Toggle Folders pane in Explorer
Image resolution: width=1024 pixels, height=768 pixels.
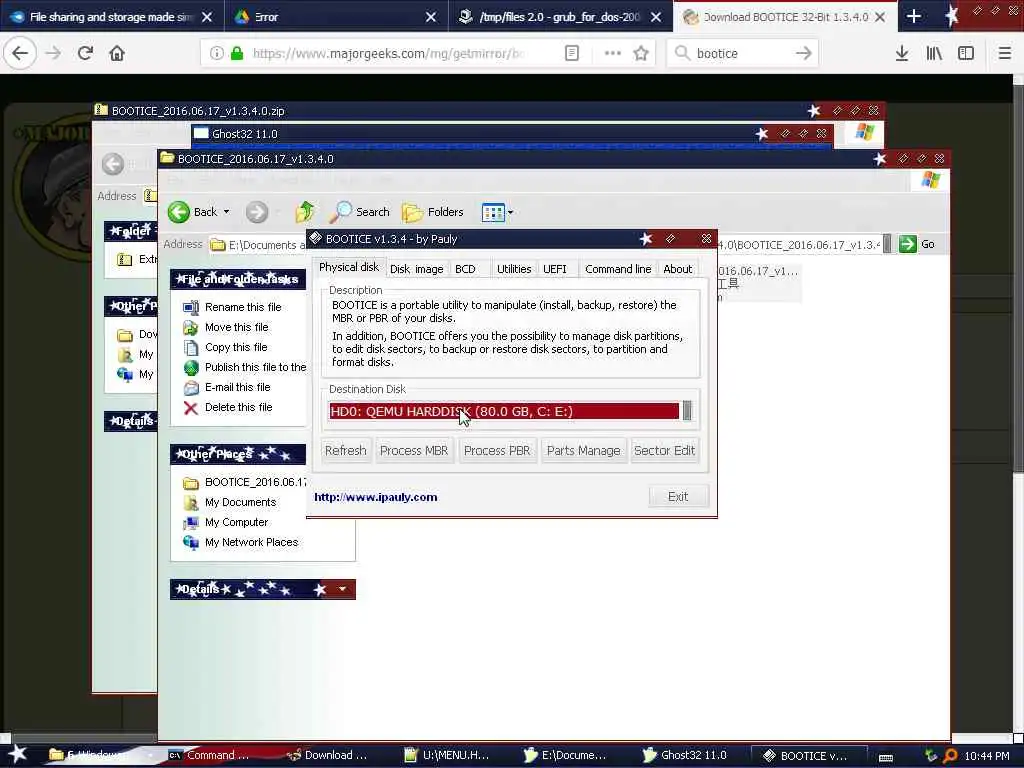coord(432,212)
